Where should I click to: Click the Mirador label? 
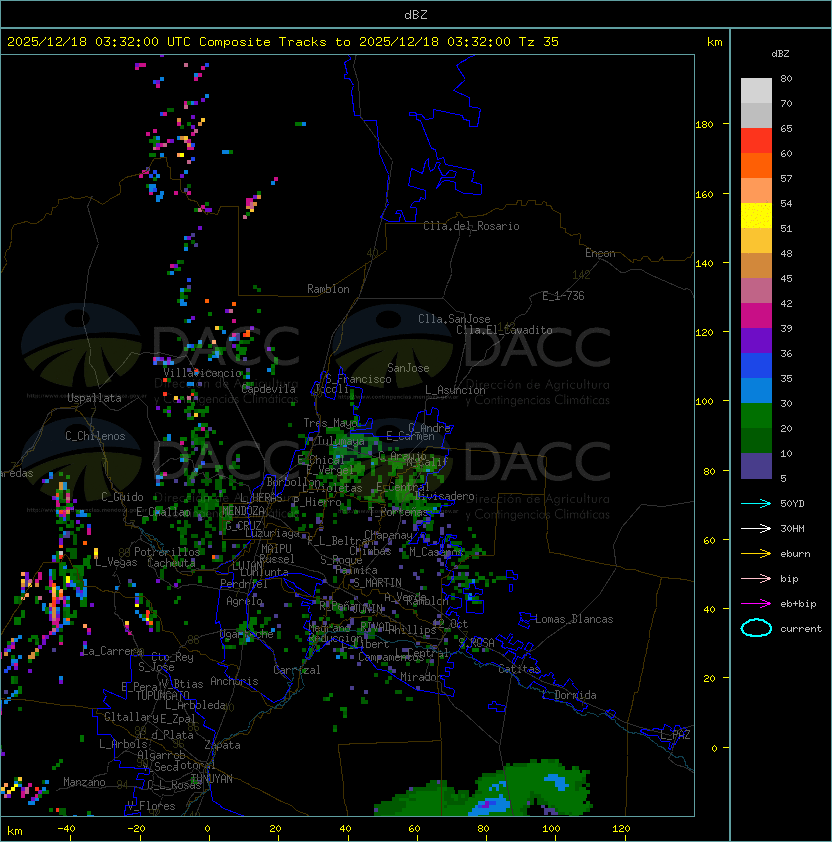[422, 677]
